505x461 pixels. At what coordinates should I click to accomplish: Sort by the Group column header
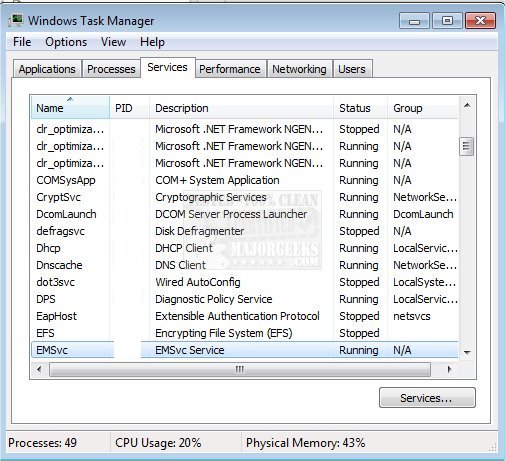tap(423, 108)
